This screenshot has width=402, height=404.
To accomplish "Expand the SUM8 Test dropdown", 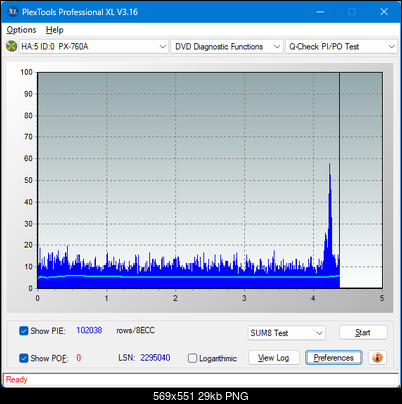I will click(x=287, y=333).
